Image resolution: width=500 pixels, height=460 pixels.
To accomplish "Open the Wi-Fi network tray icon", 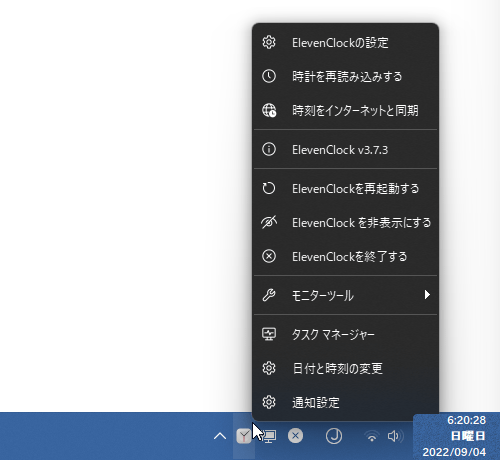I will [372, 436].
